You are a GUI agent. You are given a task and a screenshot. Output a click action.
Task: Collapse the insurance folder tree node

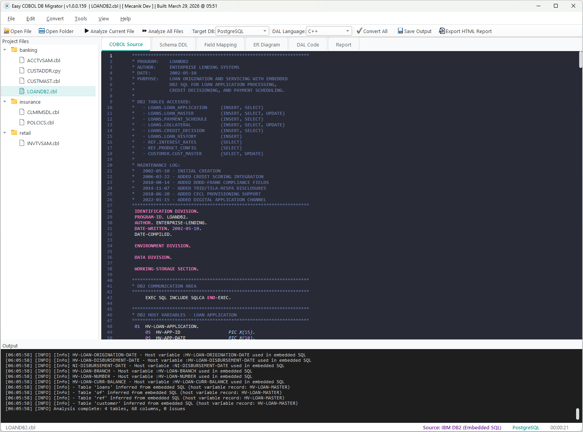tap(5, 101)
